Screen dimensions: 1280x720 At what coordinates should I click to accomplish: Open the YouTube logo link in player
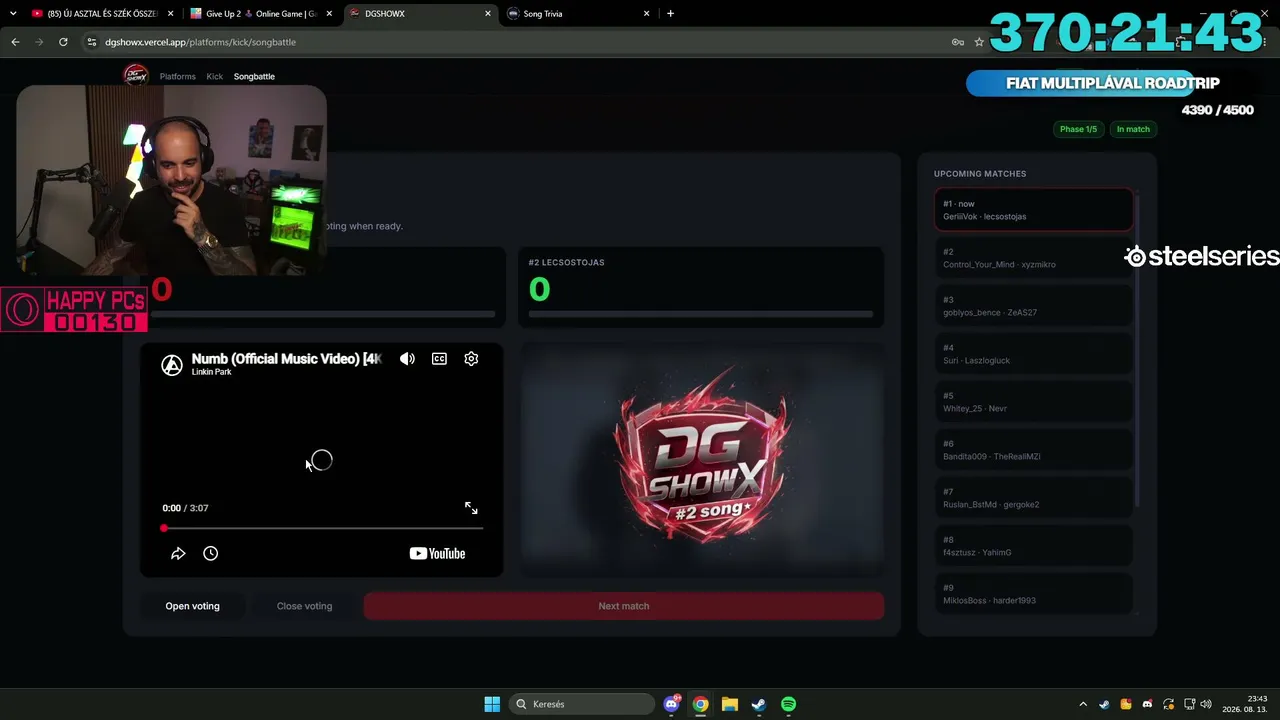point(438,553)
